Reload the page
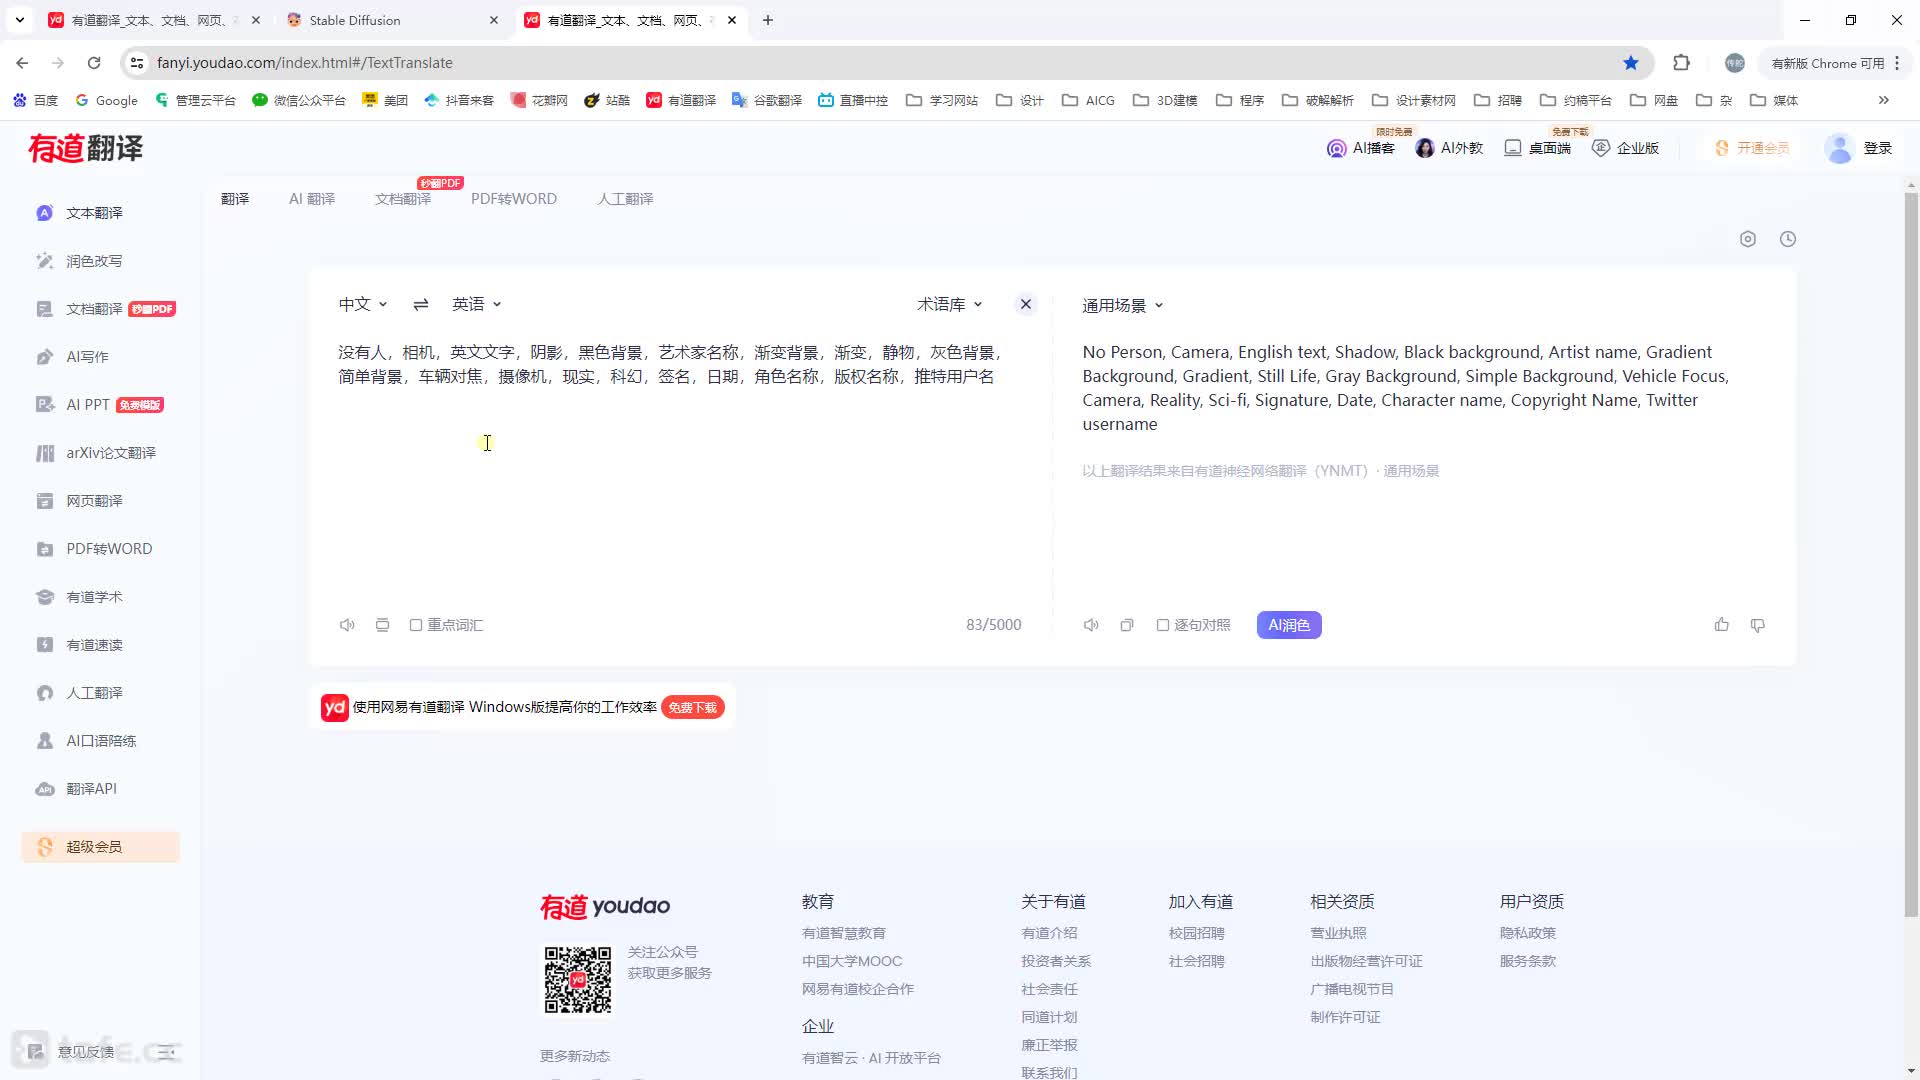1920x1080 pixels. pyautogui.click(x=94, y=63)
